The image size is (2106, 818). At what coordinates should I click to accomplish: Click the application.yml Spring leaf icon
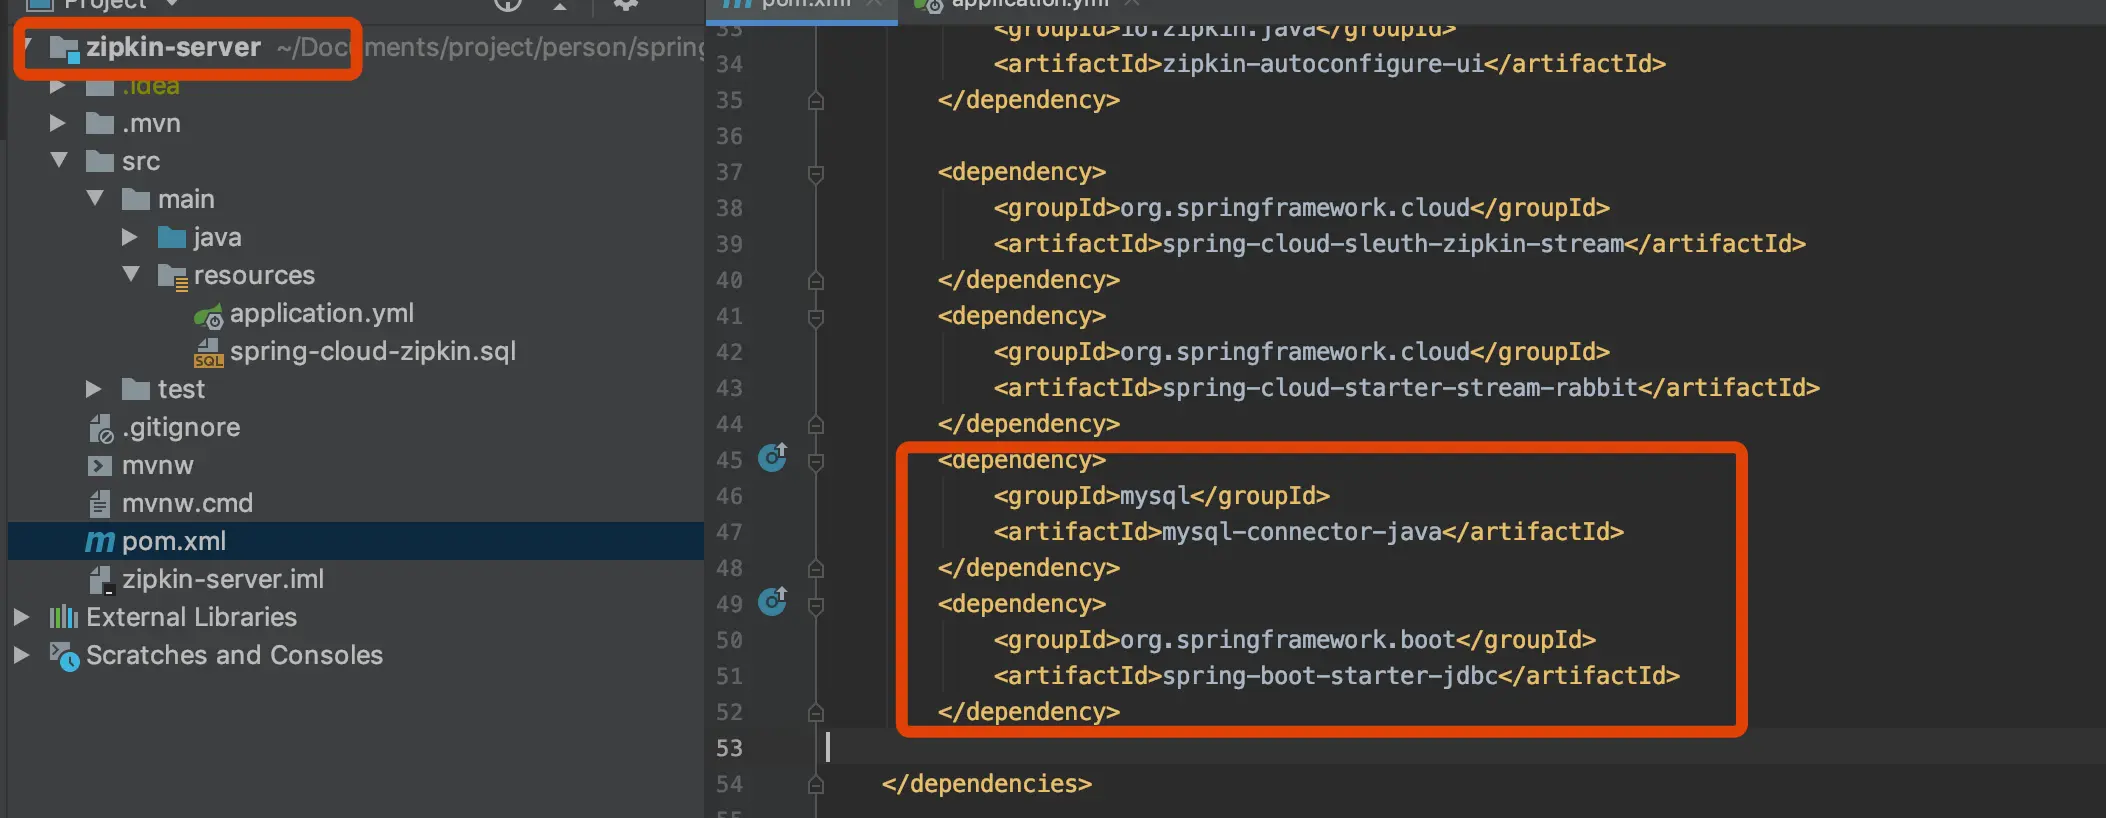pos(208,316)
